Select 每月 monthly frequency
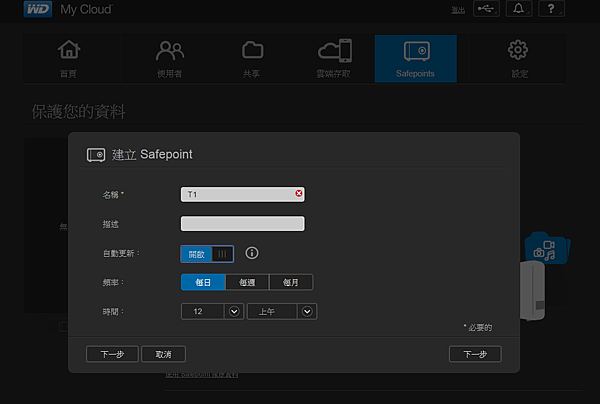600x404 pixels. coord(291,282)
